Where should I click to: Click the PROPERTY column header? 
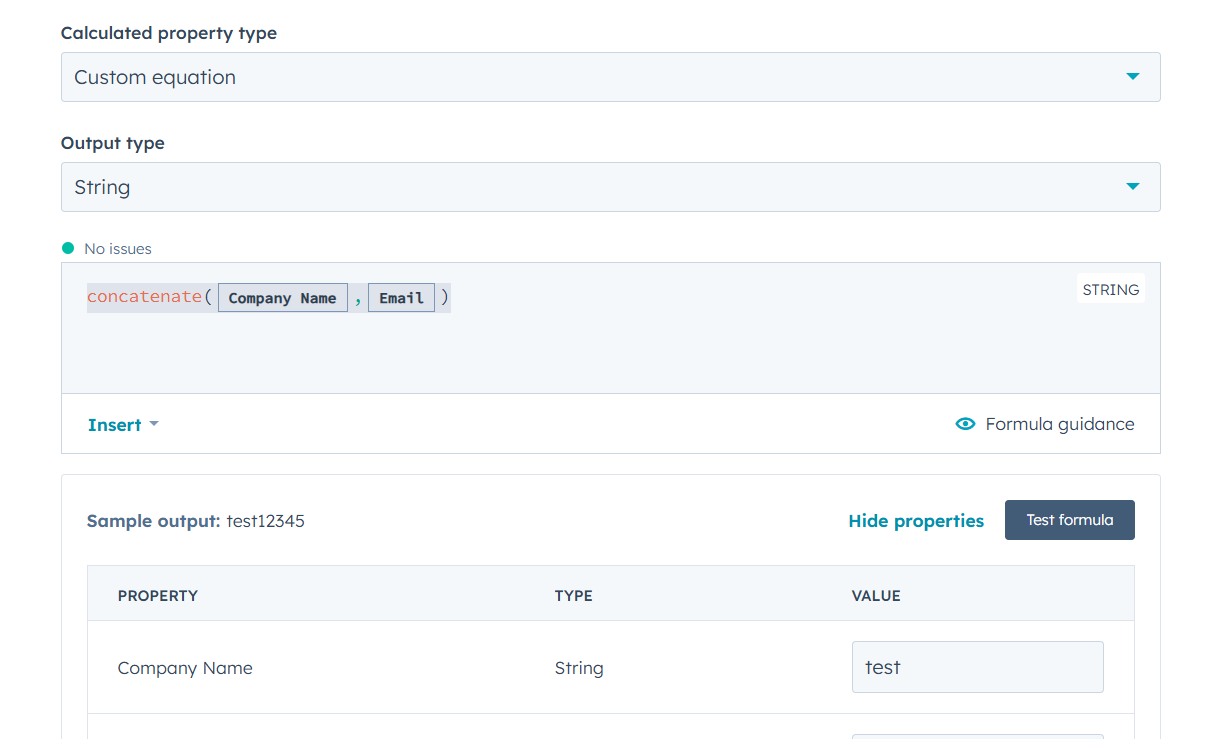coord(158,596)
